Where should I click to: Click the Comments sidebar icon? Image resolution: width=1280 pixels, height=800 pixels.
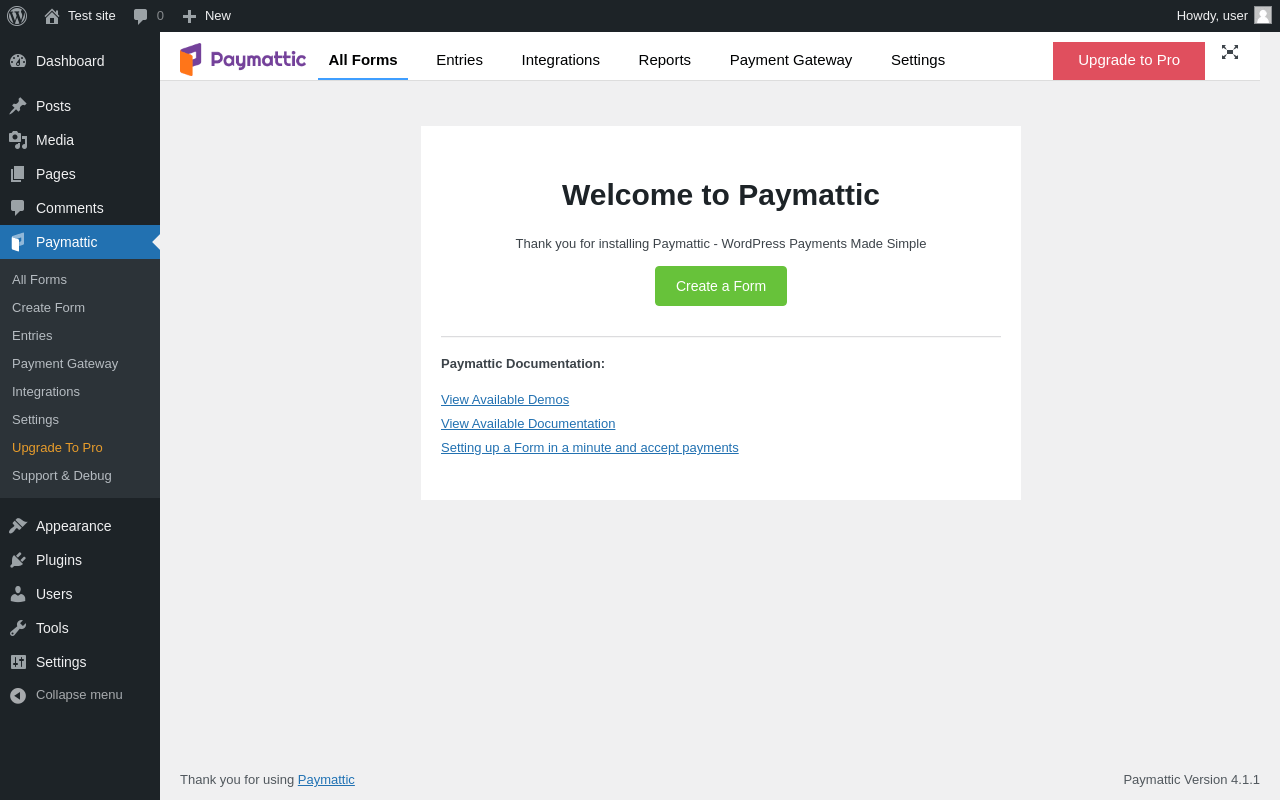pos(18,208)
